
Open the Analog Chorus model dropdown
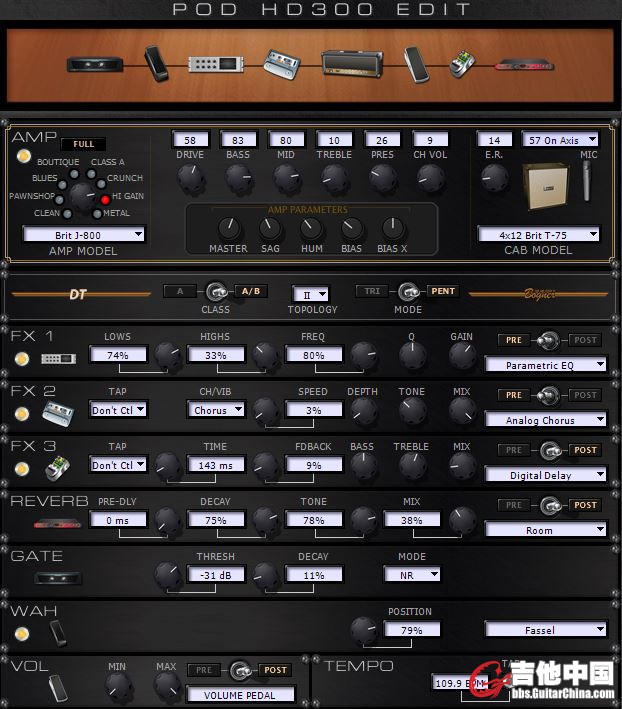545,420
